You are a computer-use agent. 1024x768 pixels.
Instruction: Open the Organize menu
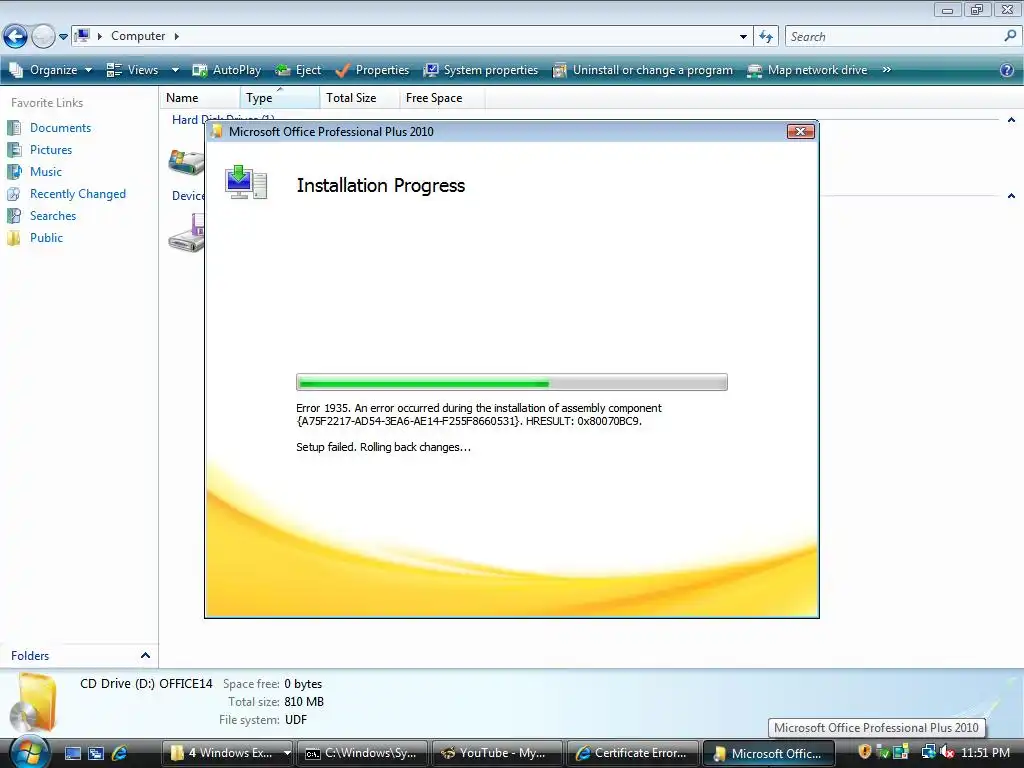[51, 70]
